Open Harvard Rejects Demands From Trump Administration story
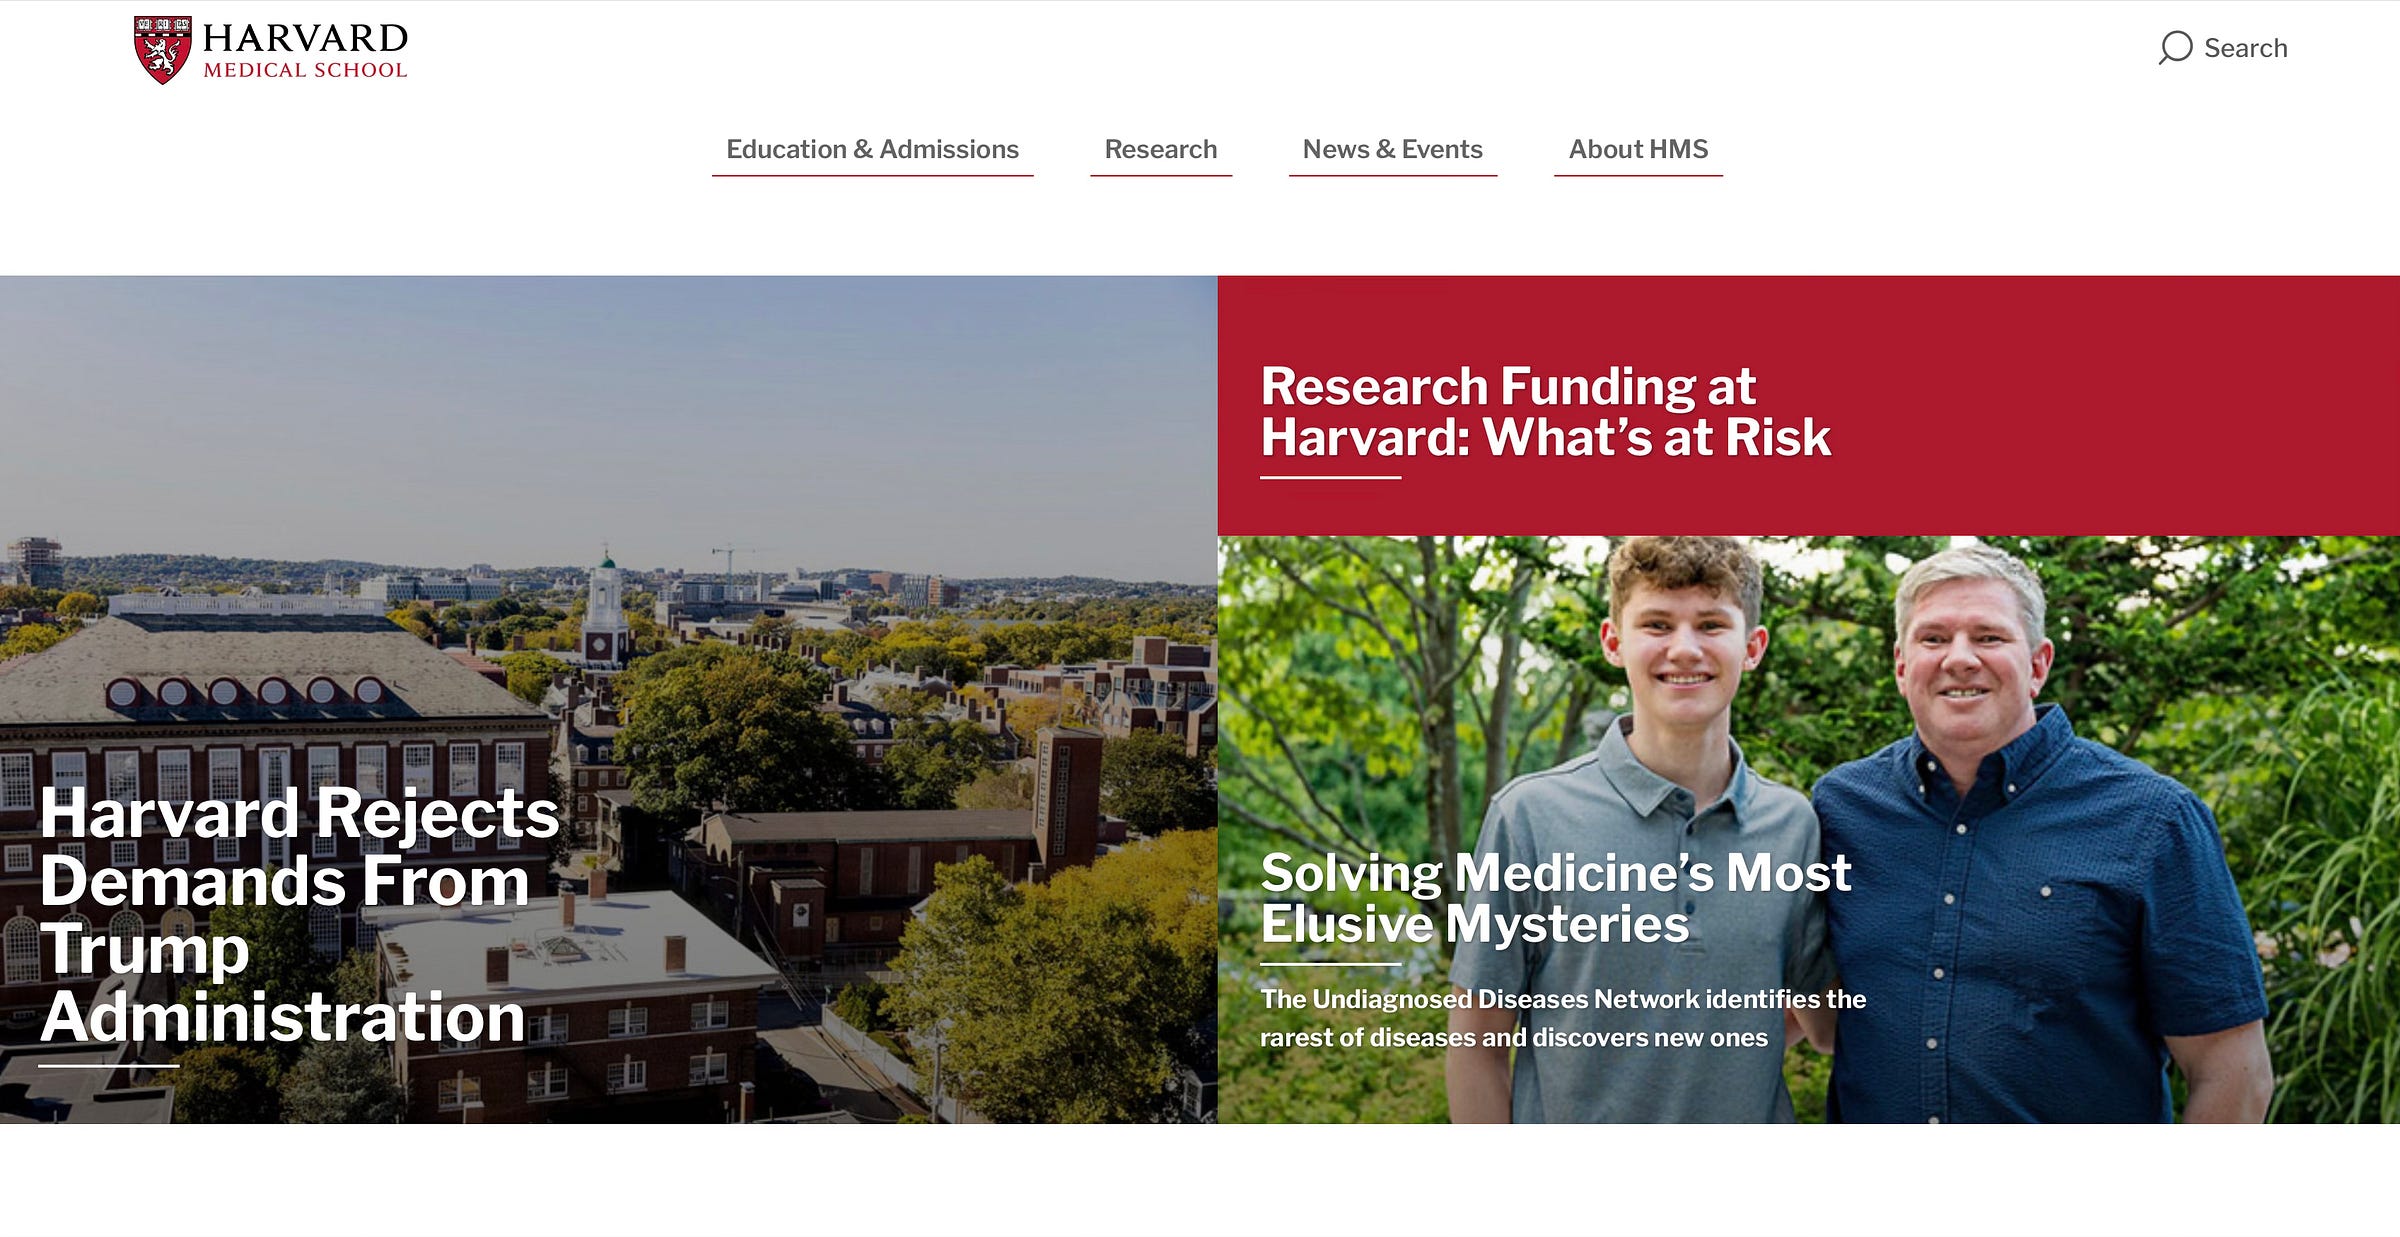This screenshot has width=2400, height=1237. coord(299,914)
